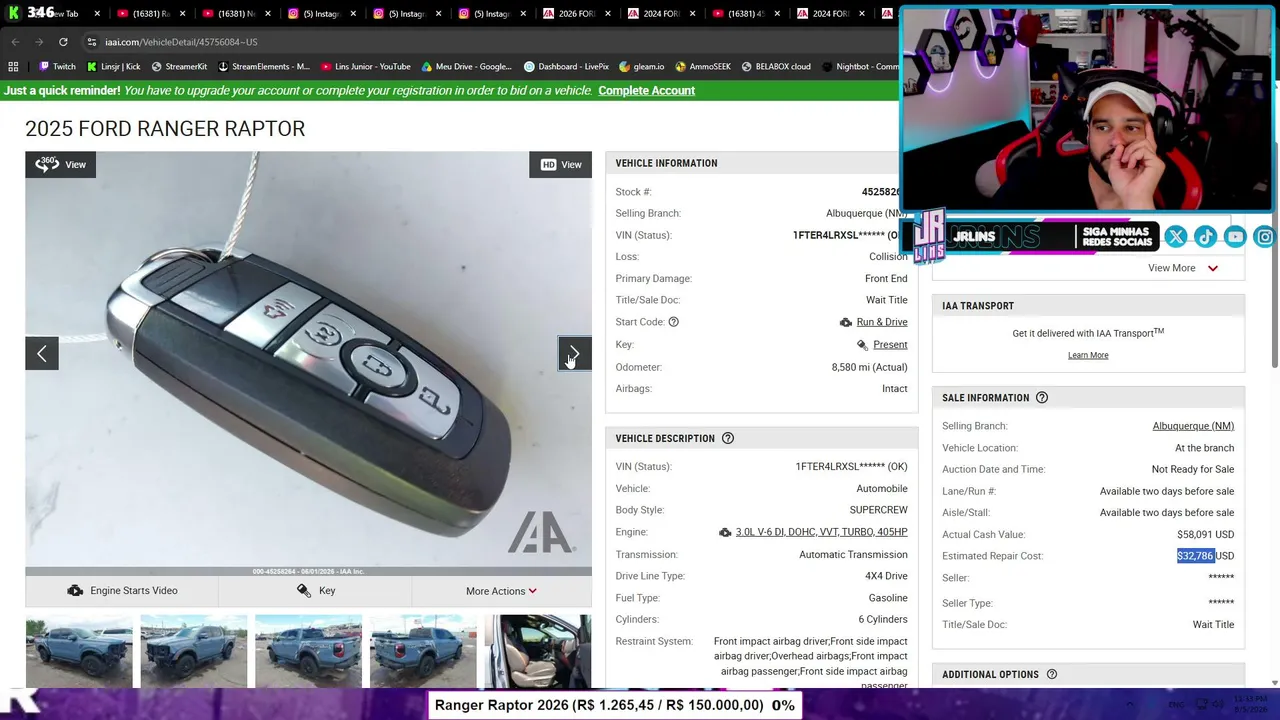This screenshot has height=720, width=1280.
Task: Click the Key "Present" link
Action: (x=890, y=345)
